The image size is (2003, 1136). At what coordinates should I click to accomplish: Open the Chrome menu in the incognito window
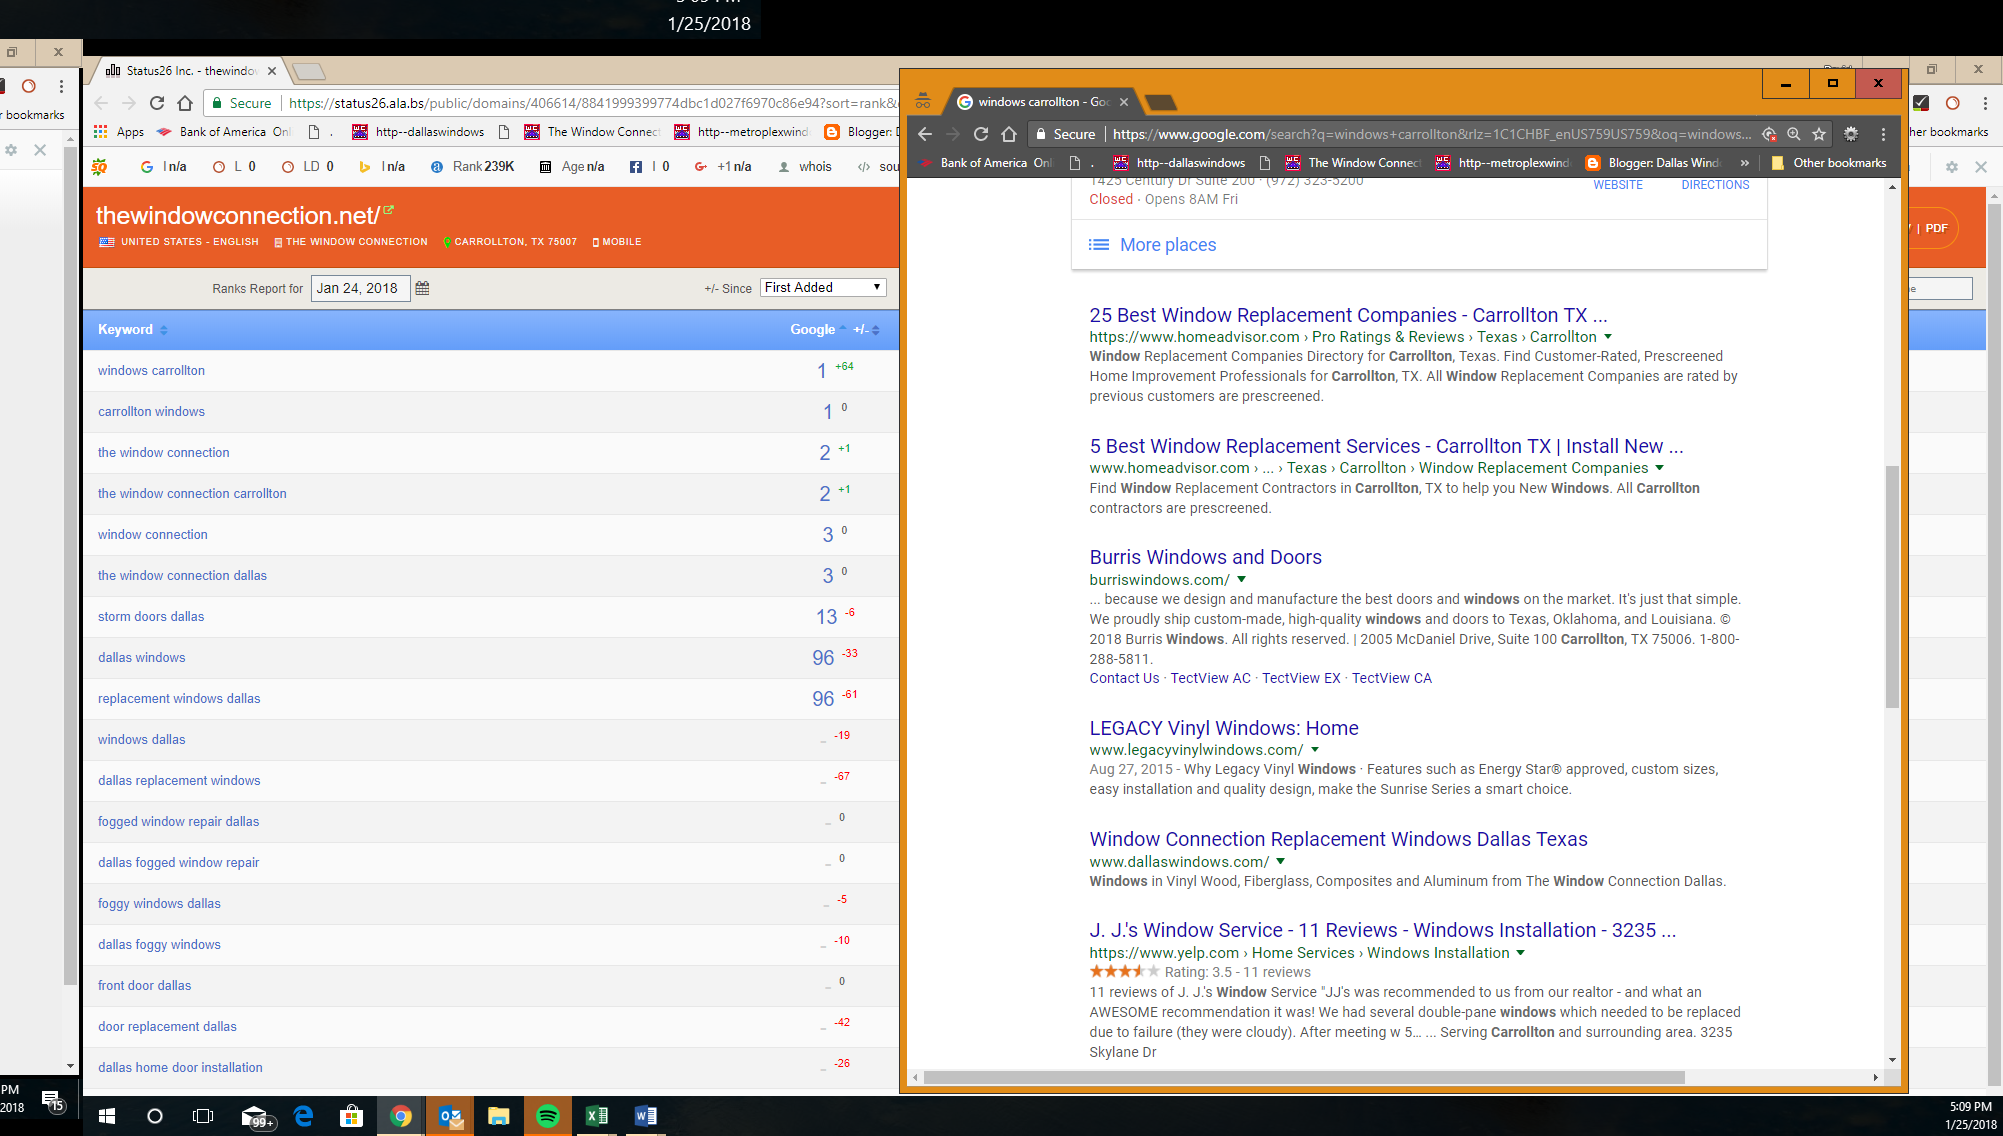click(x=1883, y=134)
